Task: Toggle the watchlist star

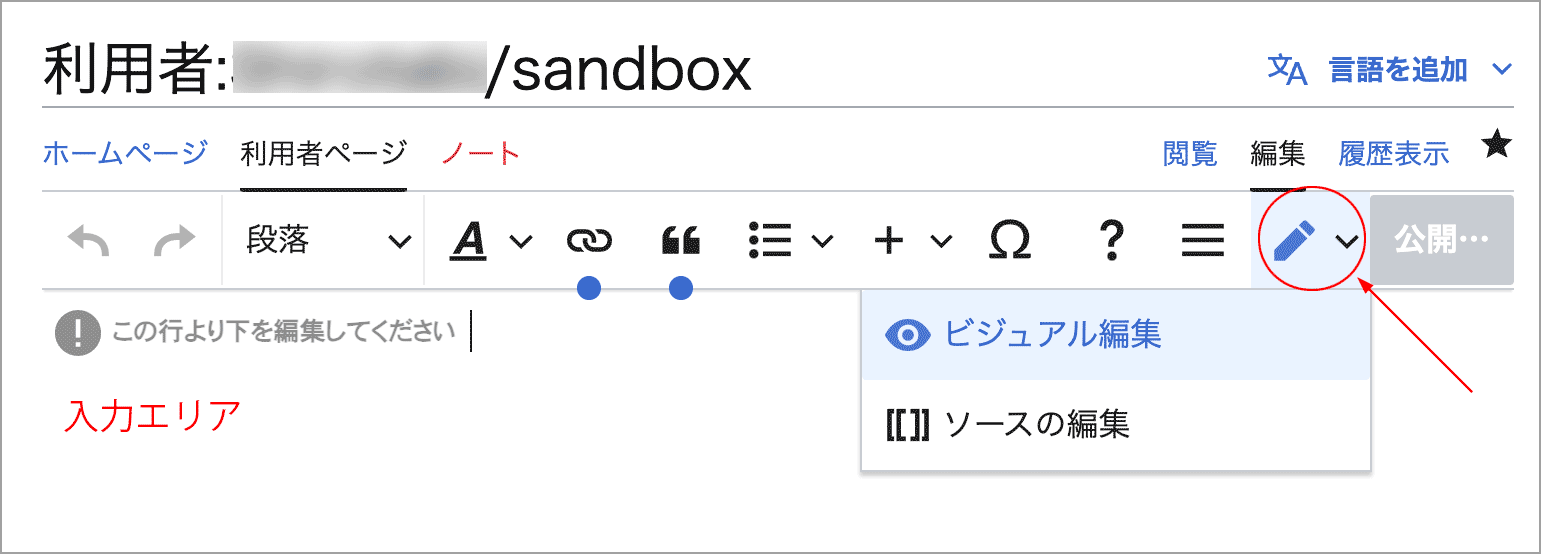Action: (1496, 145)
